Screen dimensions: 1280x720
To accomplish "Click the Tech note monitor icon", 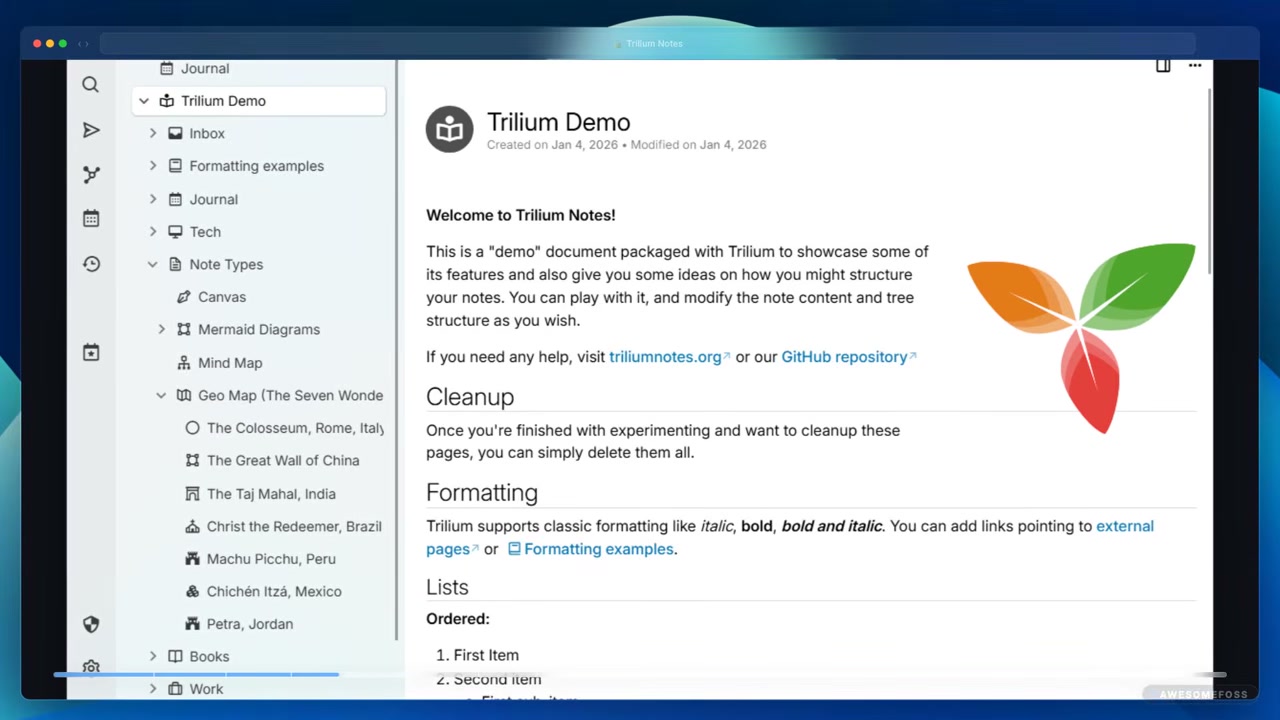I will [175, 232].
